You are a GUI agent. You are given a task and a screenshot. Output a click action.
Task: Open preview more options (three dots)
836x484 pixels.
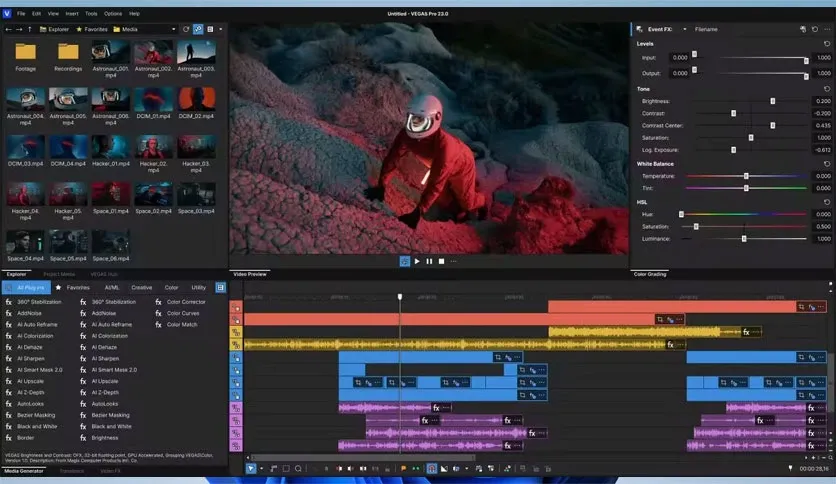click(x=454, y=261)
